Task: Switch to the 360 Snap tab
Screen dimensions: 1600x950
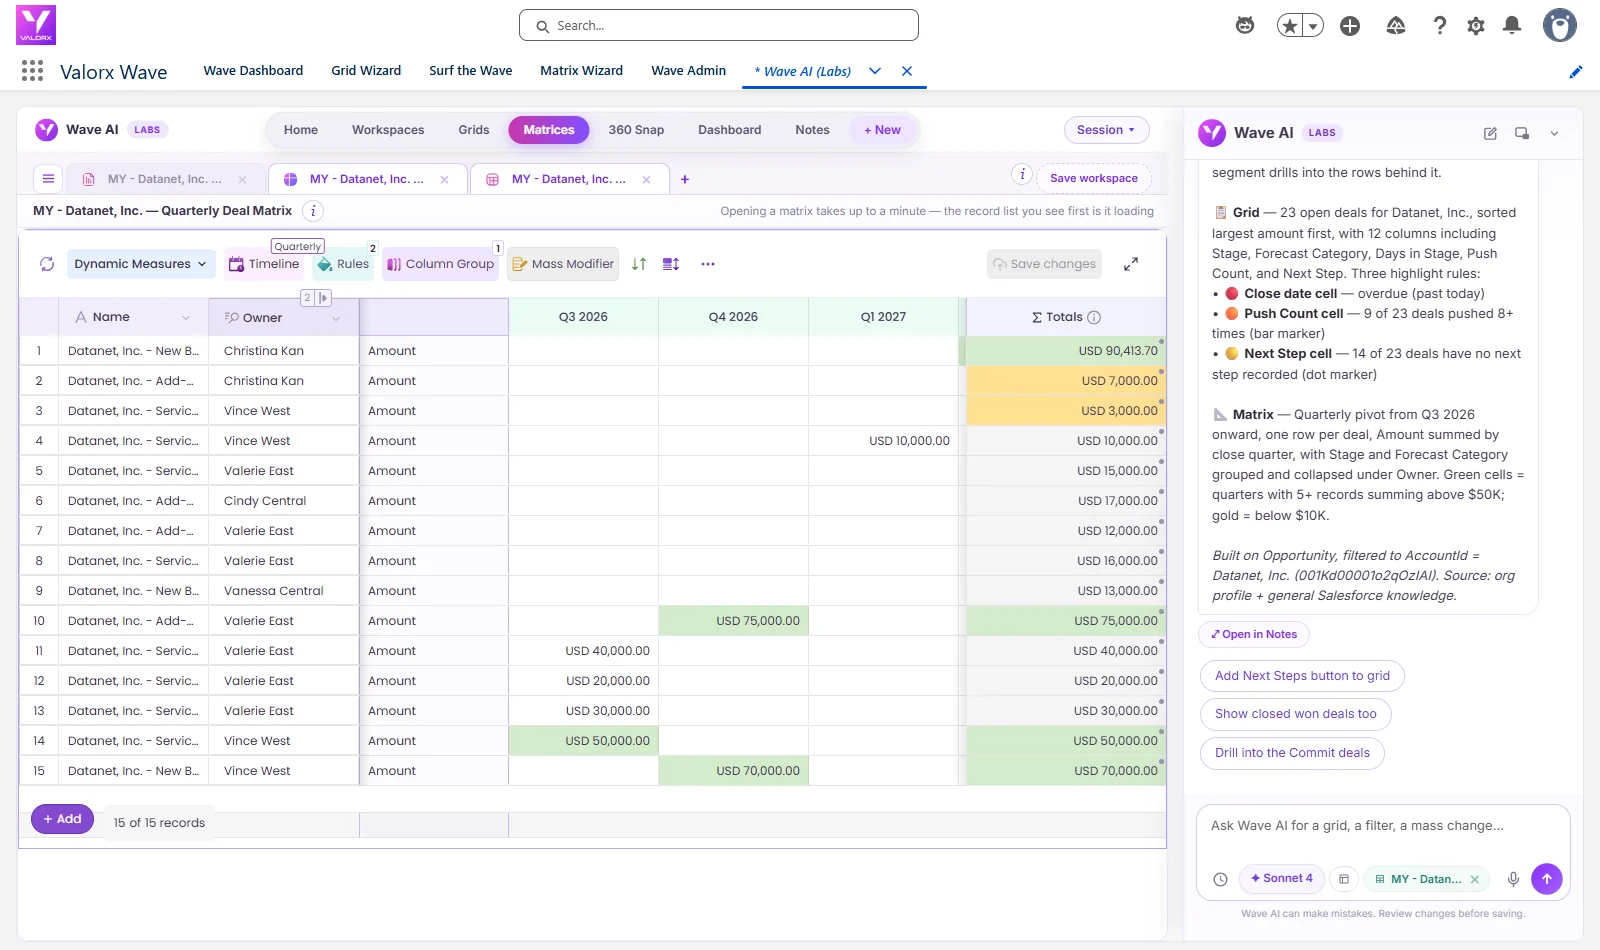Action: [636, 130]
